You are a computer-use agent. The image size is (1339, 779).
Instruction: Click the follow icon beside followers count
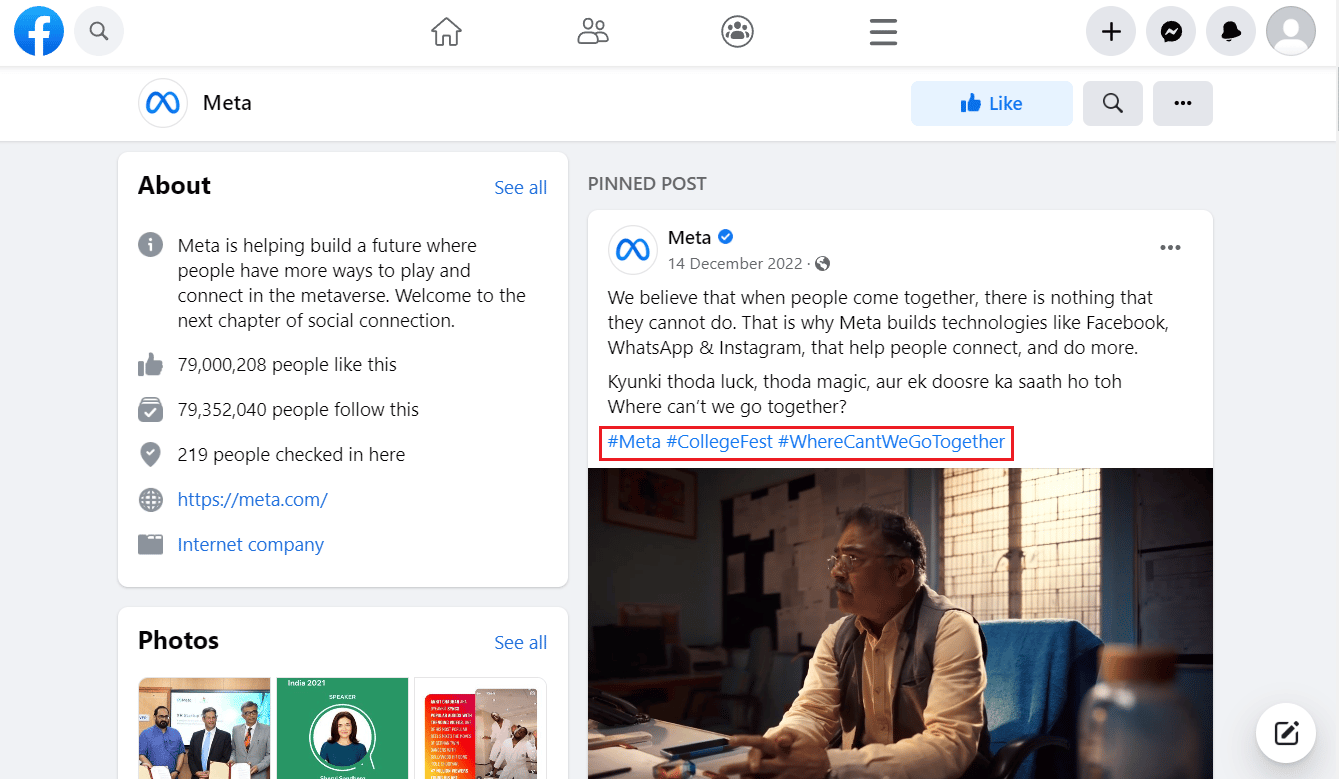[150, 410]
